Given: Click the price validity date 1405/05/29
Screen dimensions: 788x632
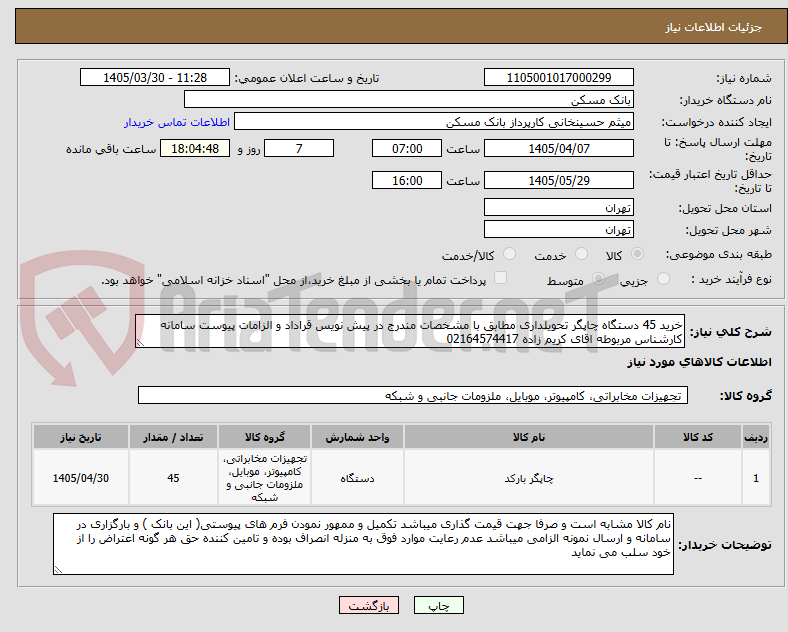Looking at the screenshot, I should (559, 180).
